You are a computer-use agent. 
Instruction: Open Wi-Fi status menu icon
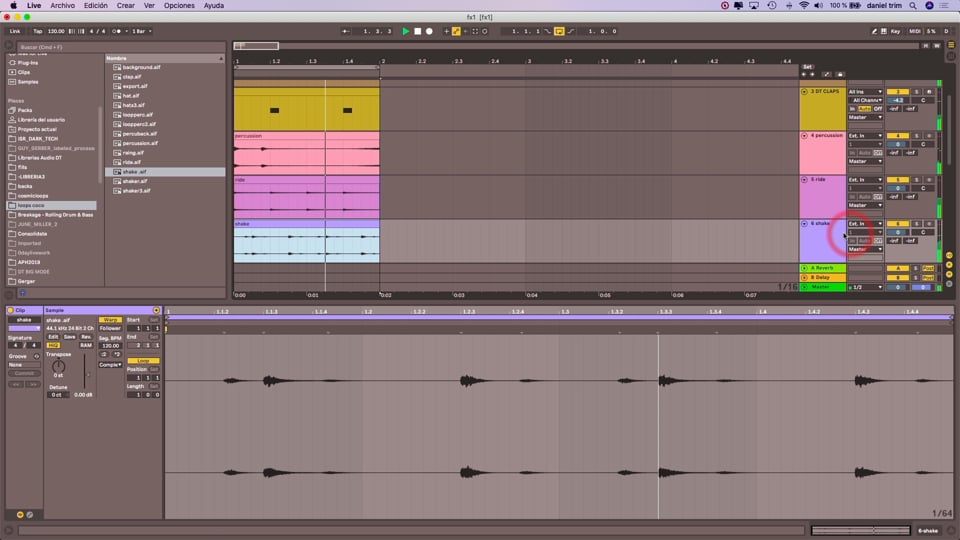(x=804, y=6)
